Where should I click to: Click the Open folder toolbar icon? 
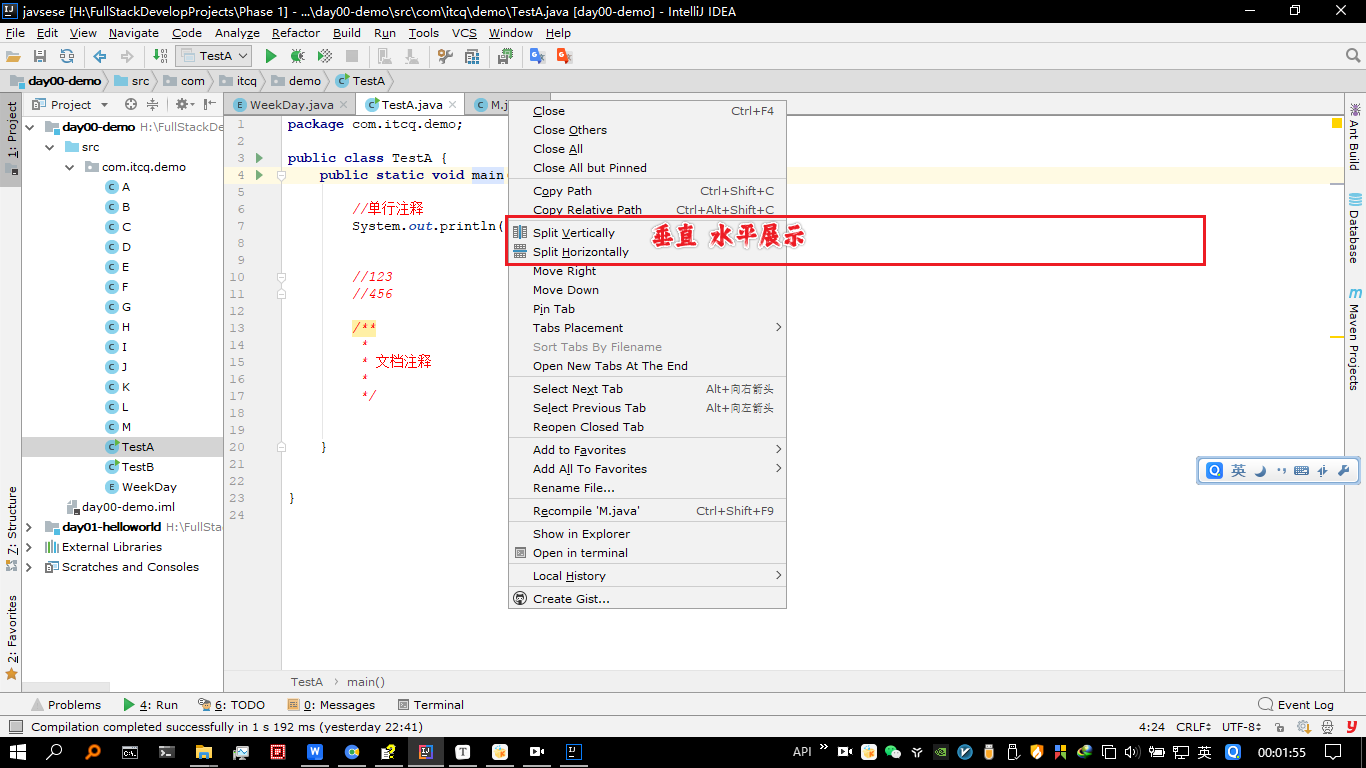[13, 56]
